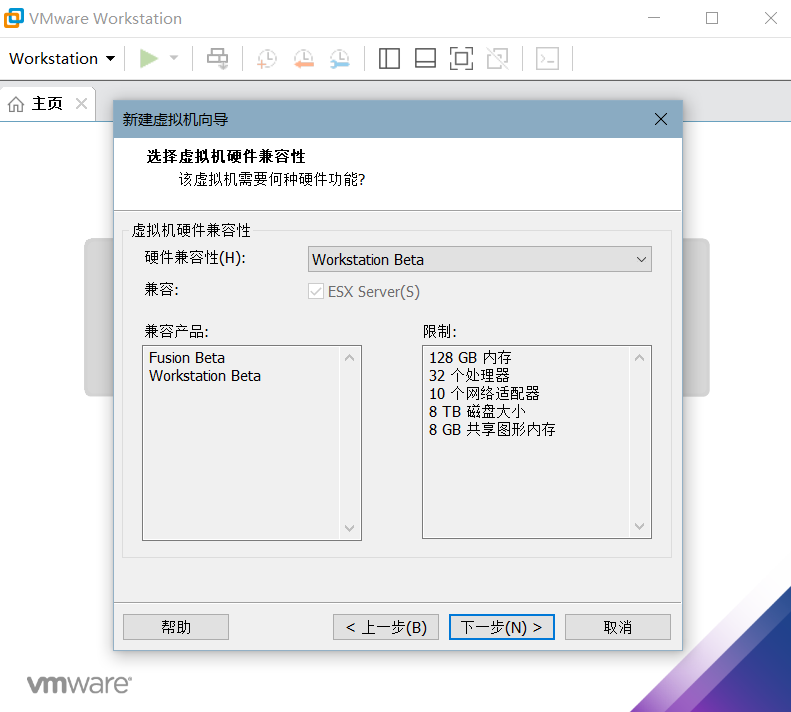This screenshot has height=712, width=791.
Task: Go back with 上一步(B) button
Action: (x=386, y=627)
